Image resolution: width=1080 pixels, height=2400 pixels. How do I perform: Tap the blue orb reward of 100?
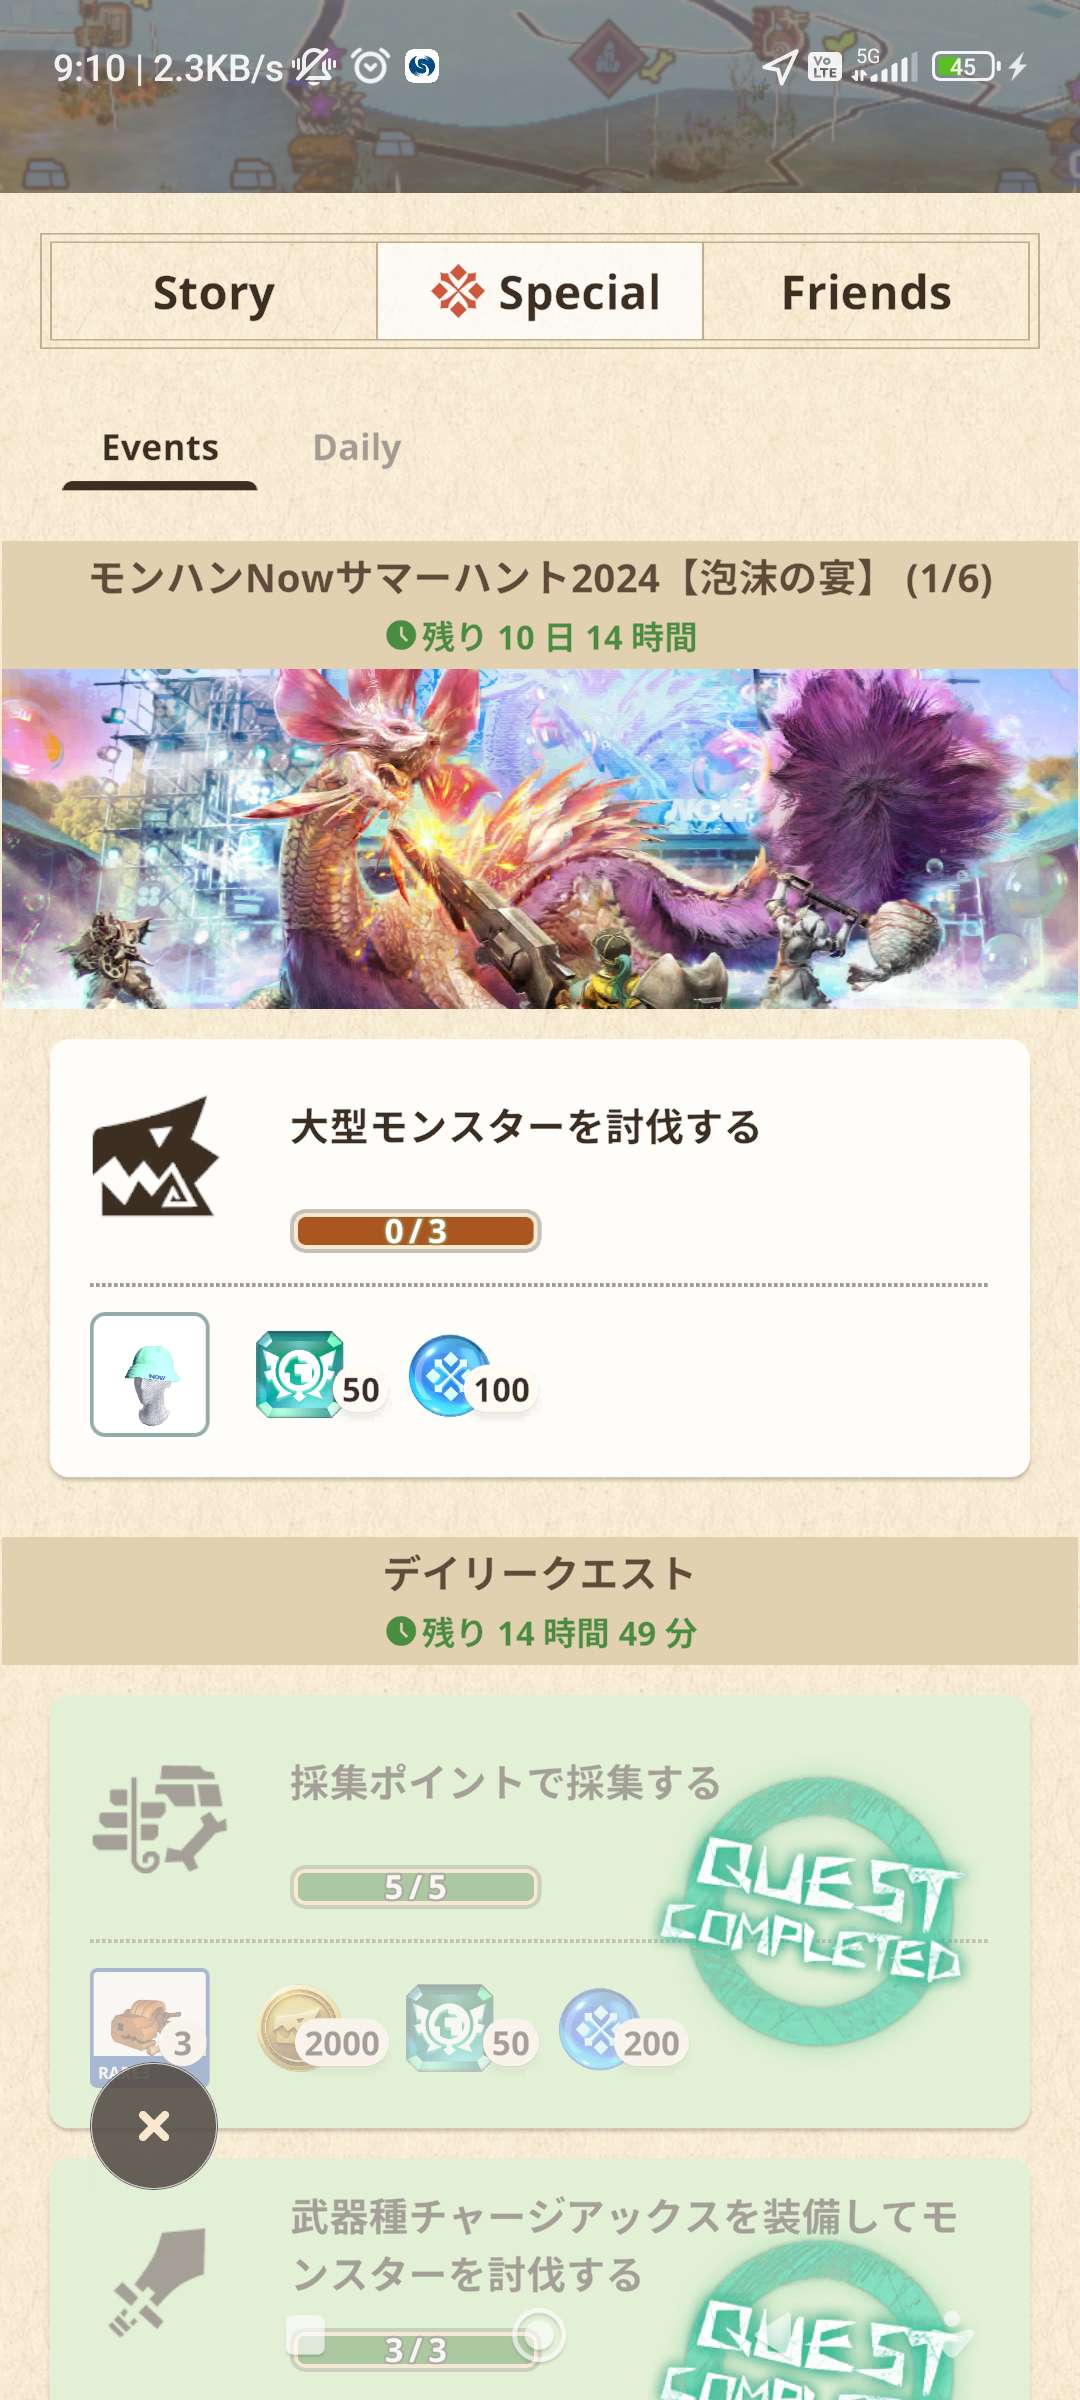(x=470, y=1376)
